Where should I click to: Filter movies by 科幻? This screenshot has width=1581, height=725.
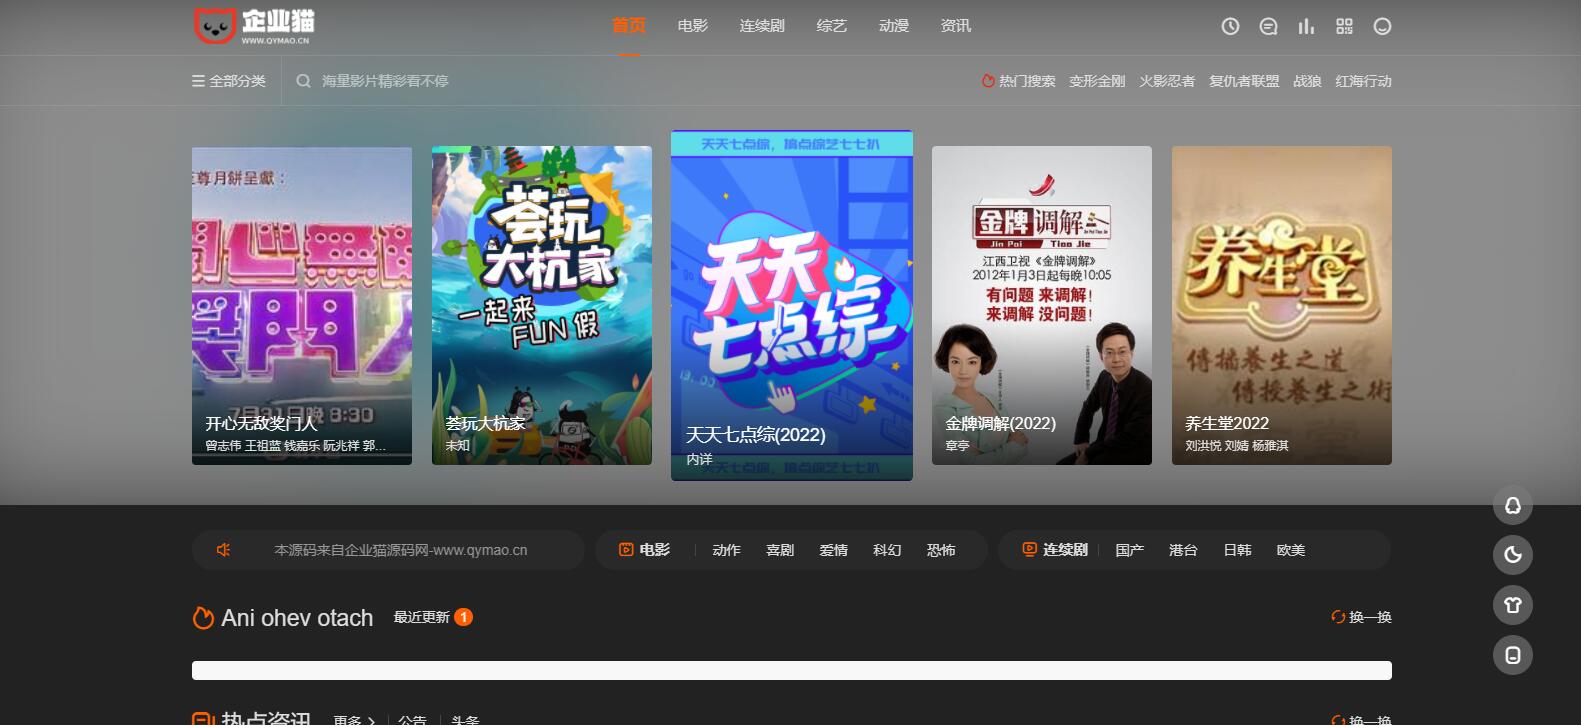point(887,550)
